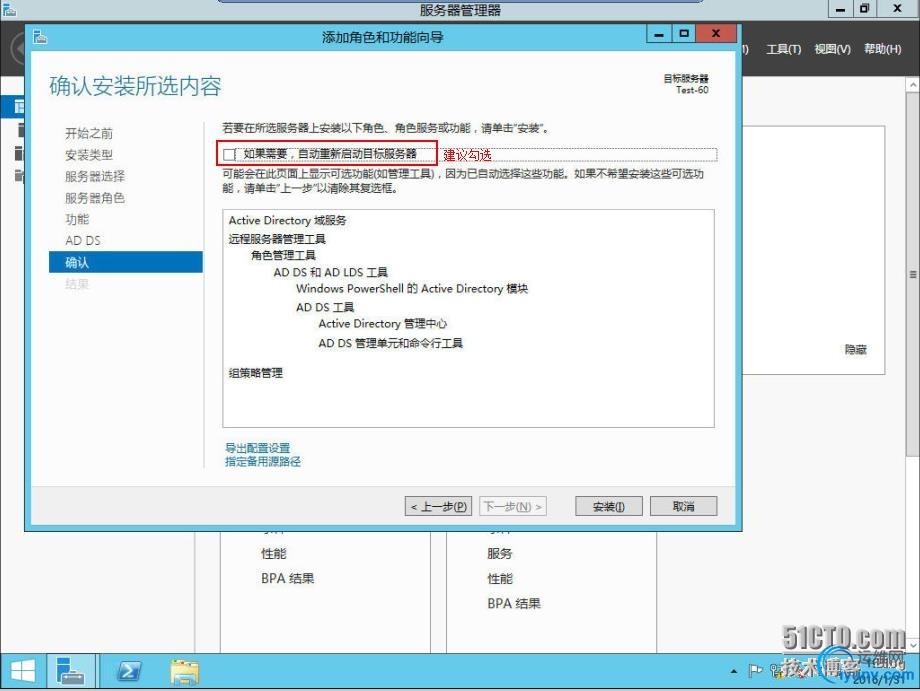This screenshot has height=691, width=920.
Task: Click the scrollbar up arrow in Server Manager
Action: point(912,85)
